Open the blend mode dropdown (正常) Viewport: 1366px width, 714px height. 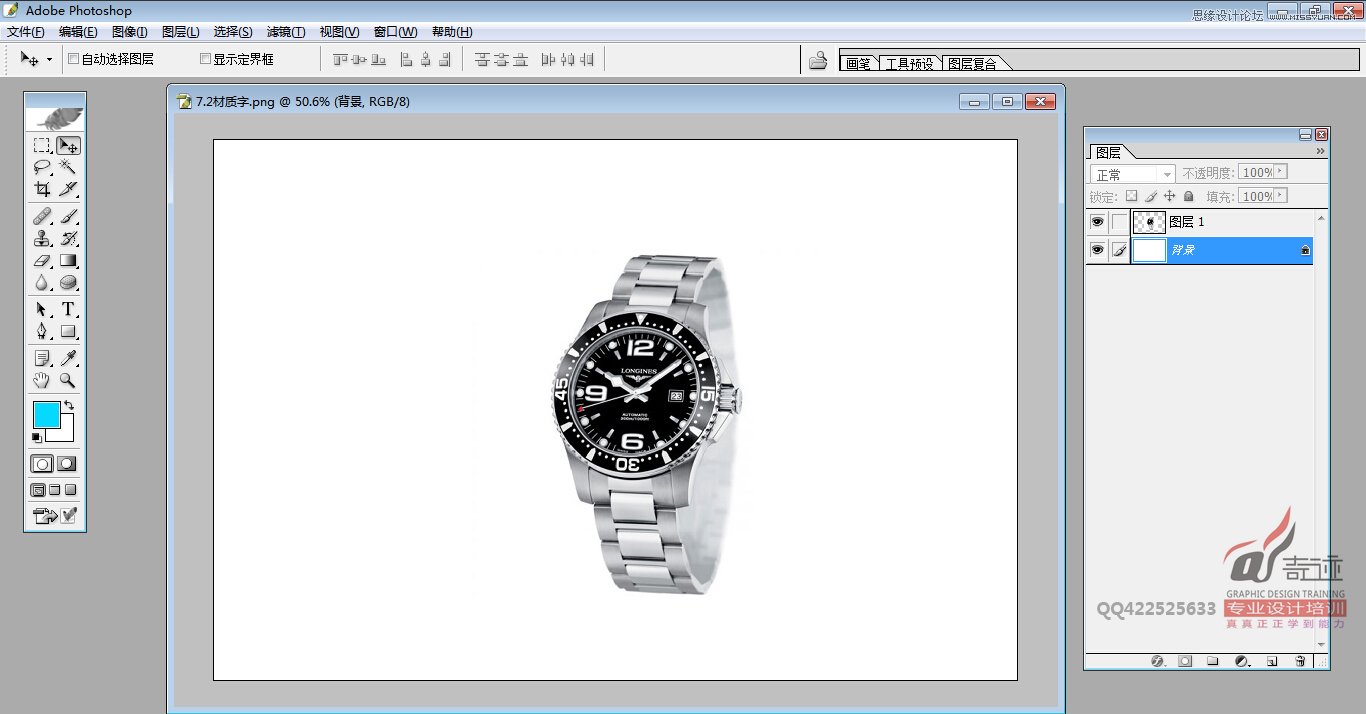pyautogui.click(x=1132, y=174)
